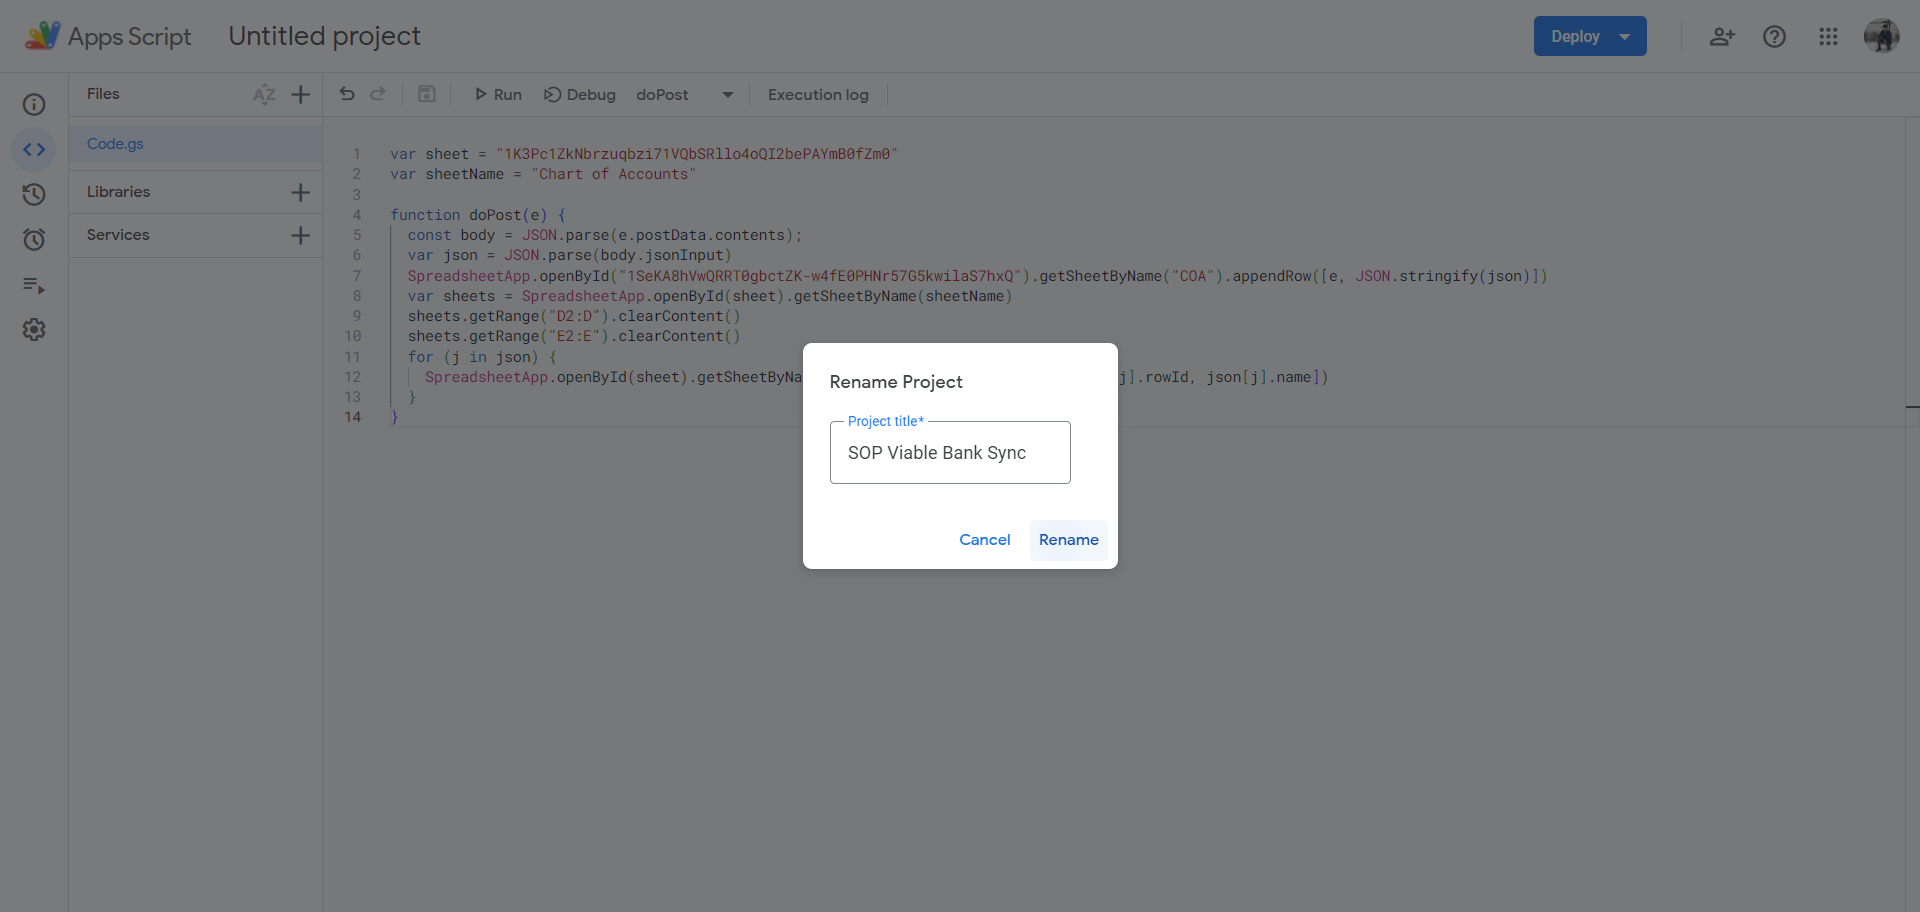
Task: Click the Redo arrow icon
Action: pos(378,94)
